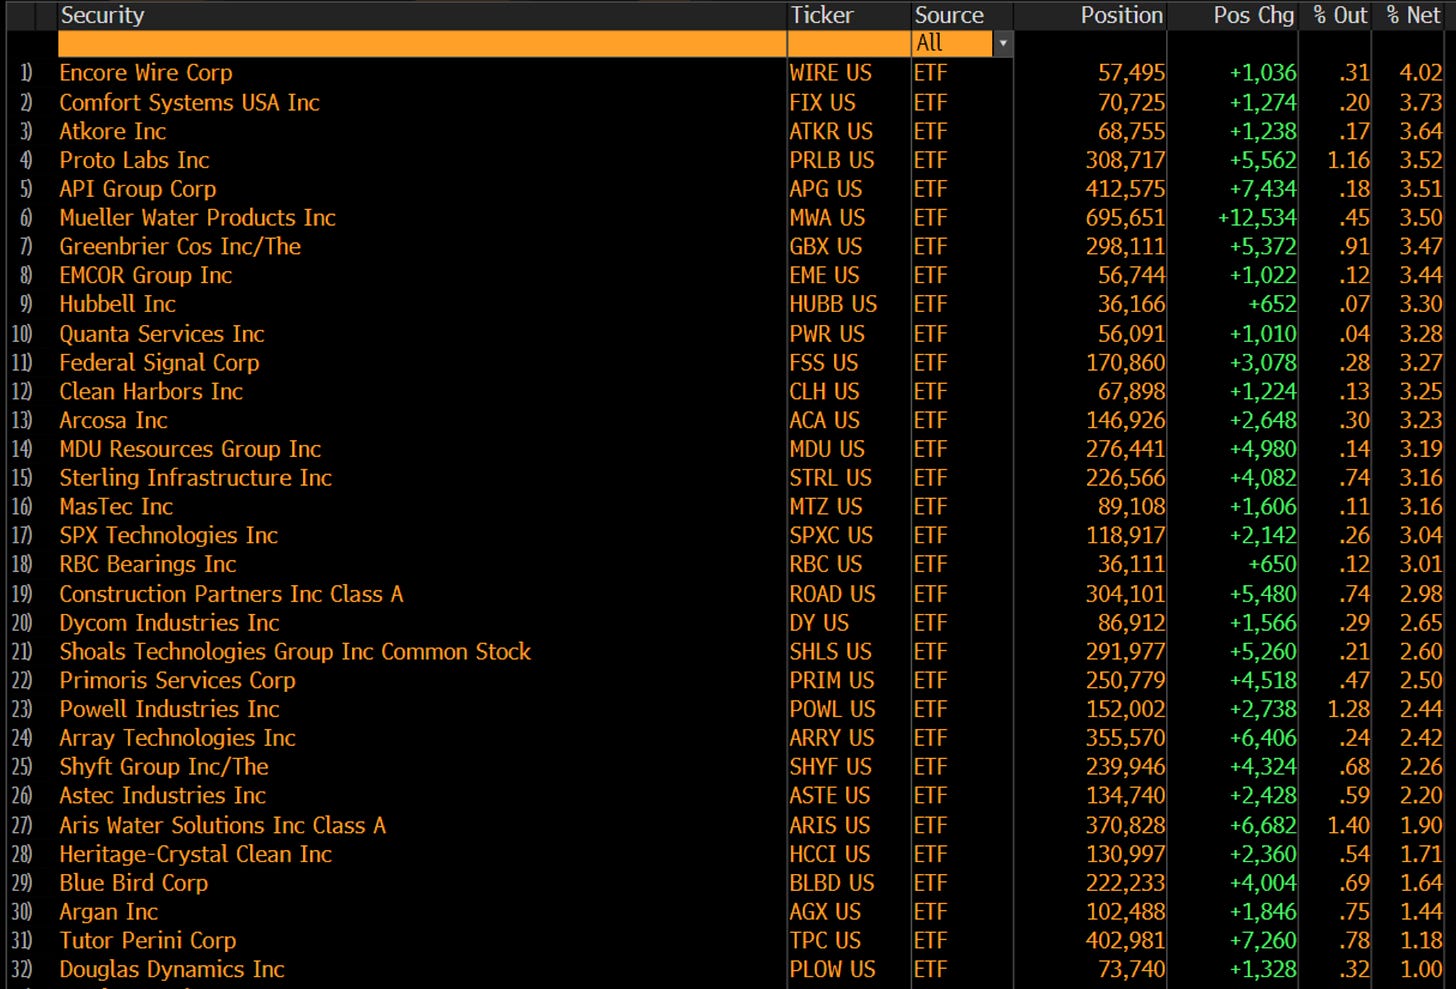Image resolution: width=1456 pixels, height=989 pixels.
Task: Select SPX Technologies Inc
Action: (168, 536)
